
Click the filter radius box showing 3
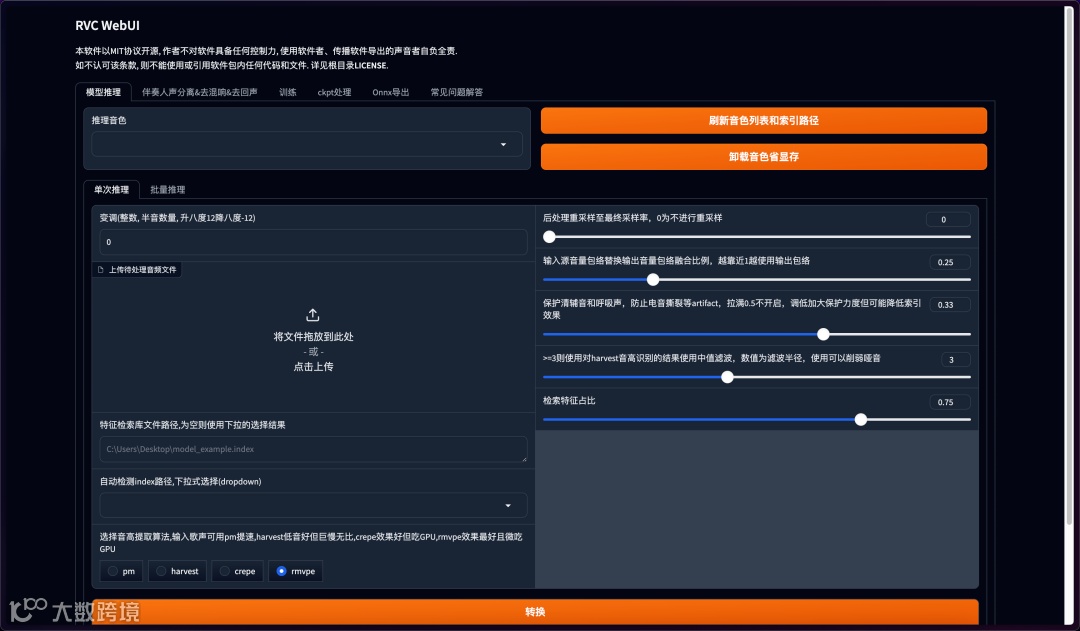click(x=956, y=360)
